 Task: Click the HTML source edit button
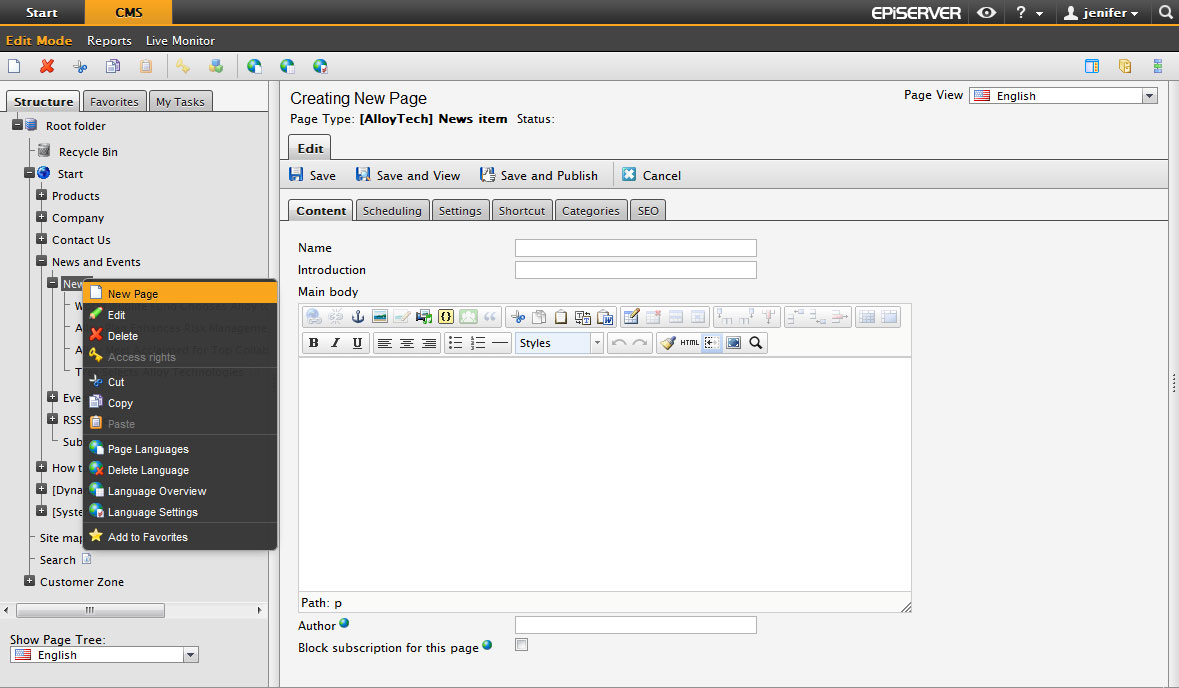(x=689, y=343)
